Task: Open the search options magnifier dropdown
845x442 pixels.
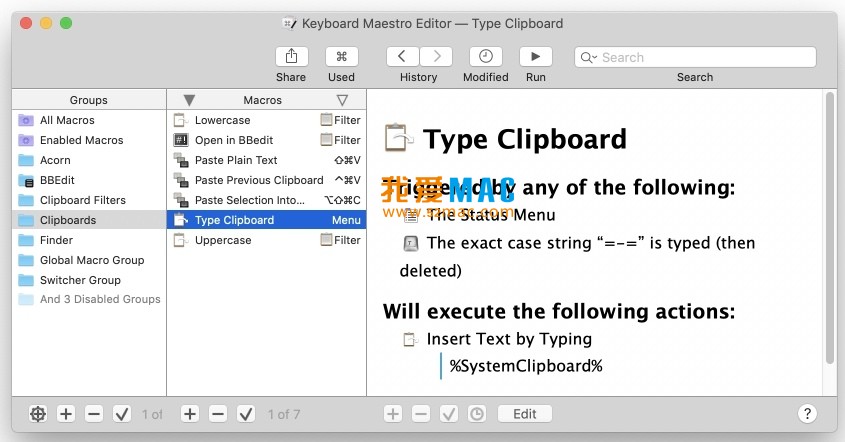Action: 588,57
